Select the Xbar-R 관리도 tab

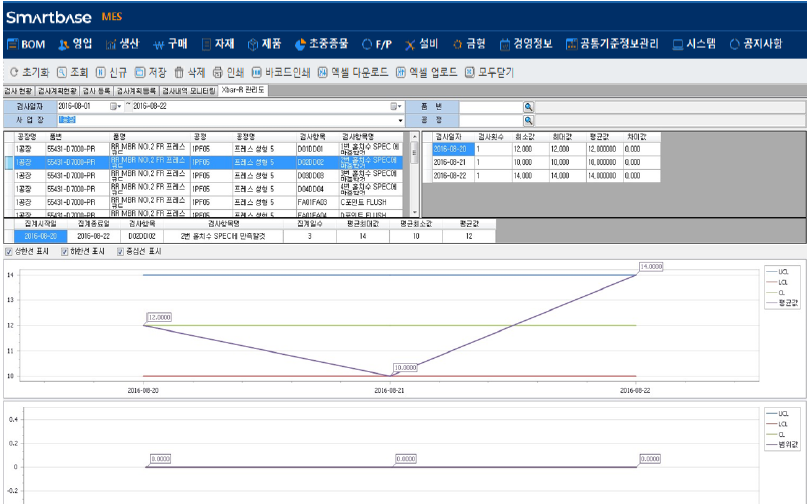coord(243,90)
